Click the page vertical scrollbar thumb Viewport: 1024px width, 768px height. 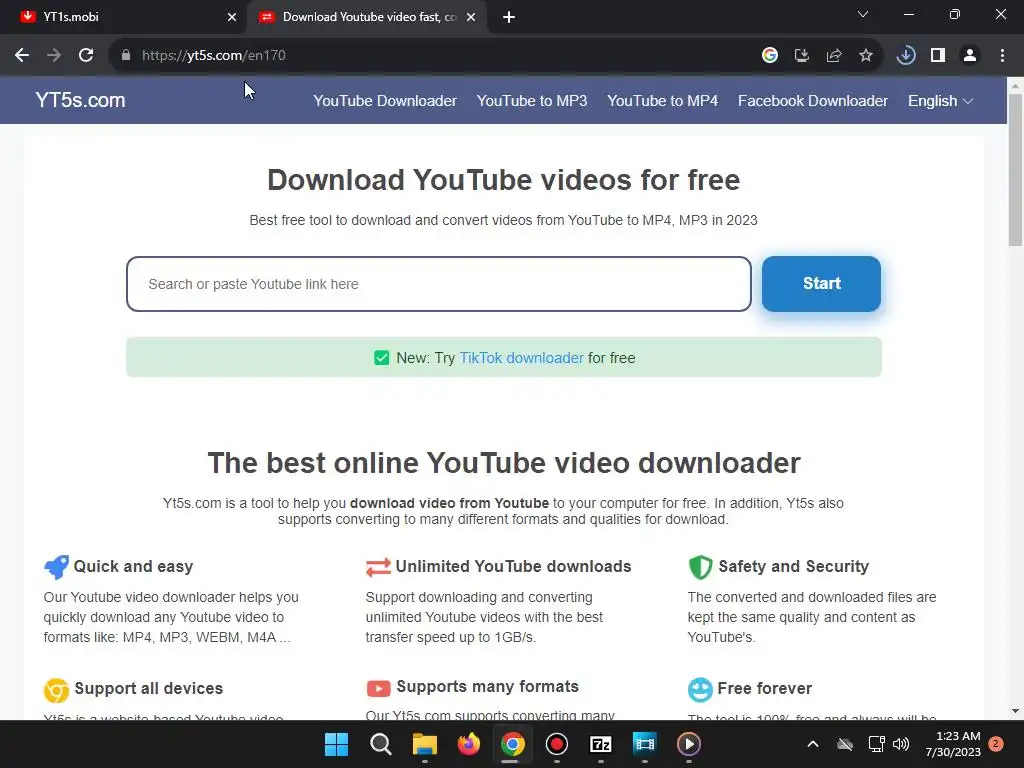coord(1015,170)
